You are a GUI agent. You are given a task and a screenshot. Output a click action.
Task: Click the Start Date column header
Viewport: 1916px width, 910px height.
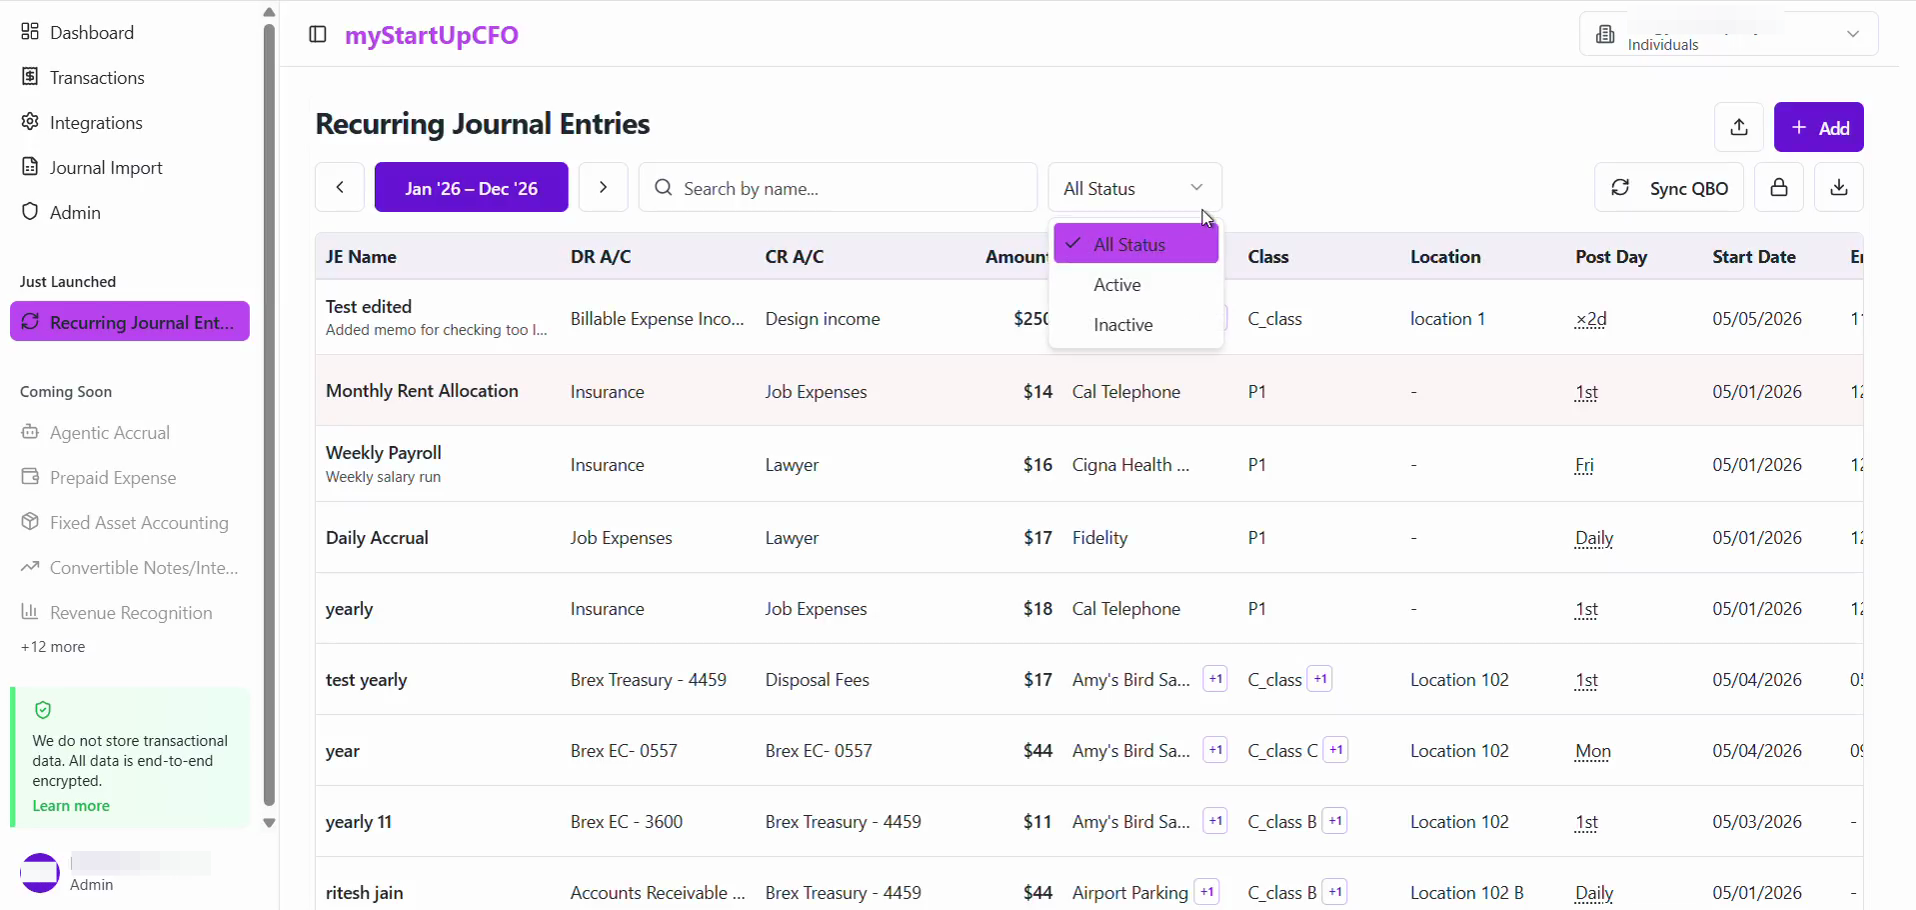pyautogui.click(x=1754, y=257)
